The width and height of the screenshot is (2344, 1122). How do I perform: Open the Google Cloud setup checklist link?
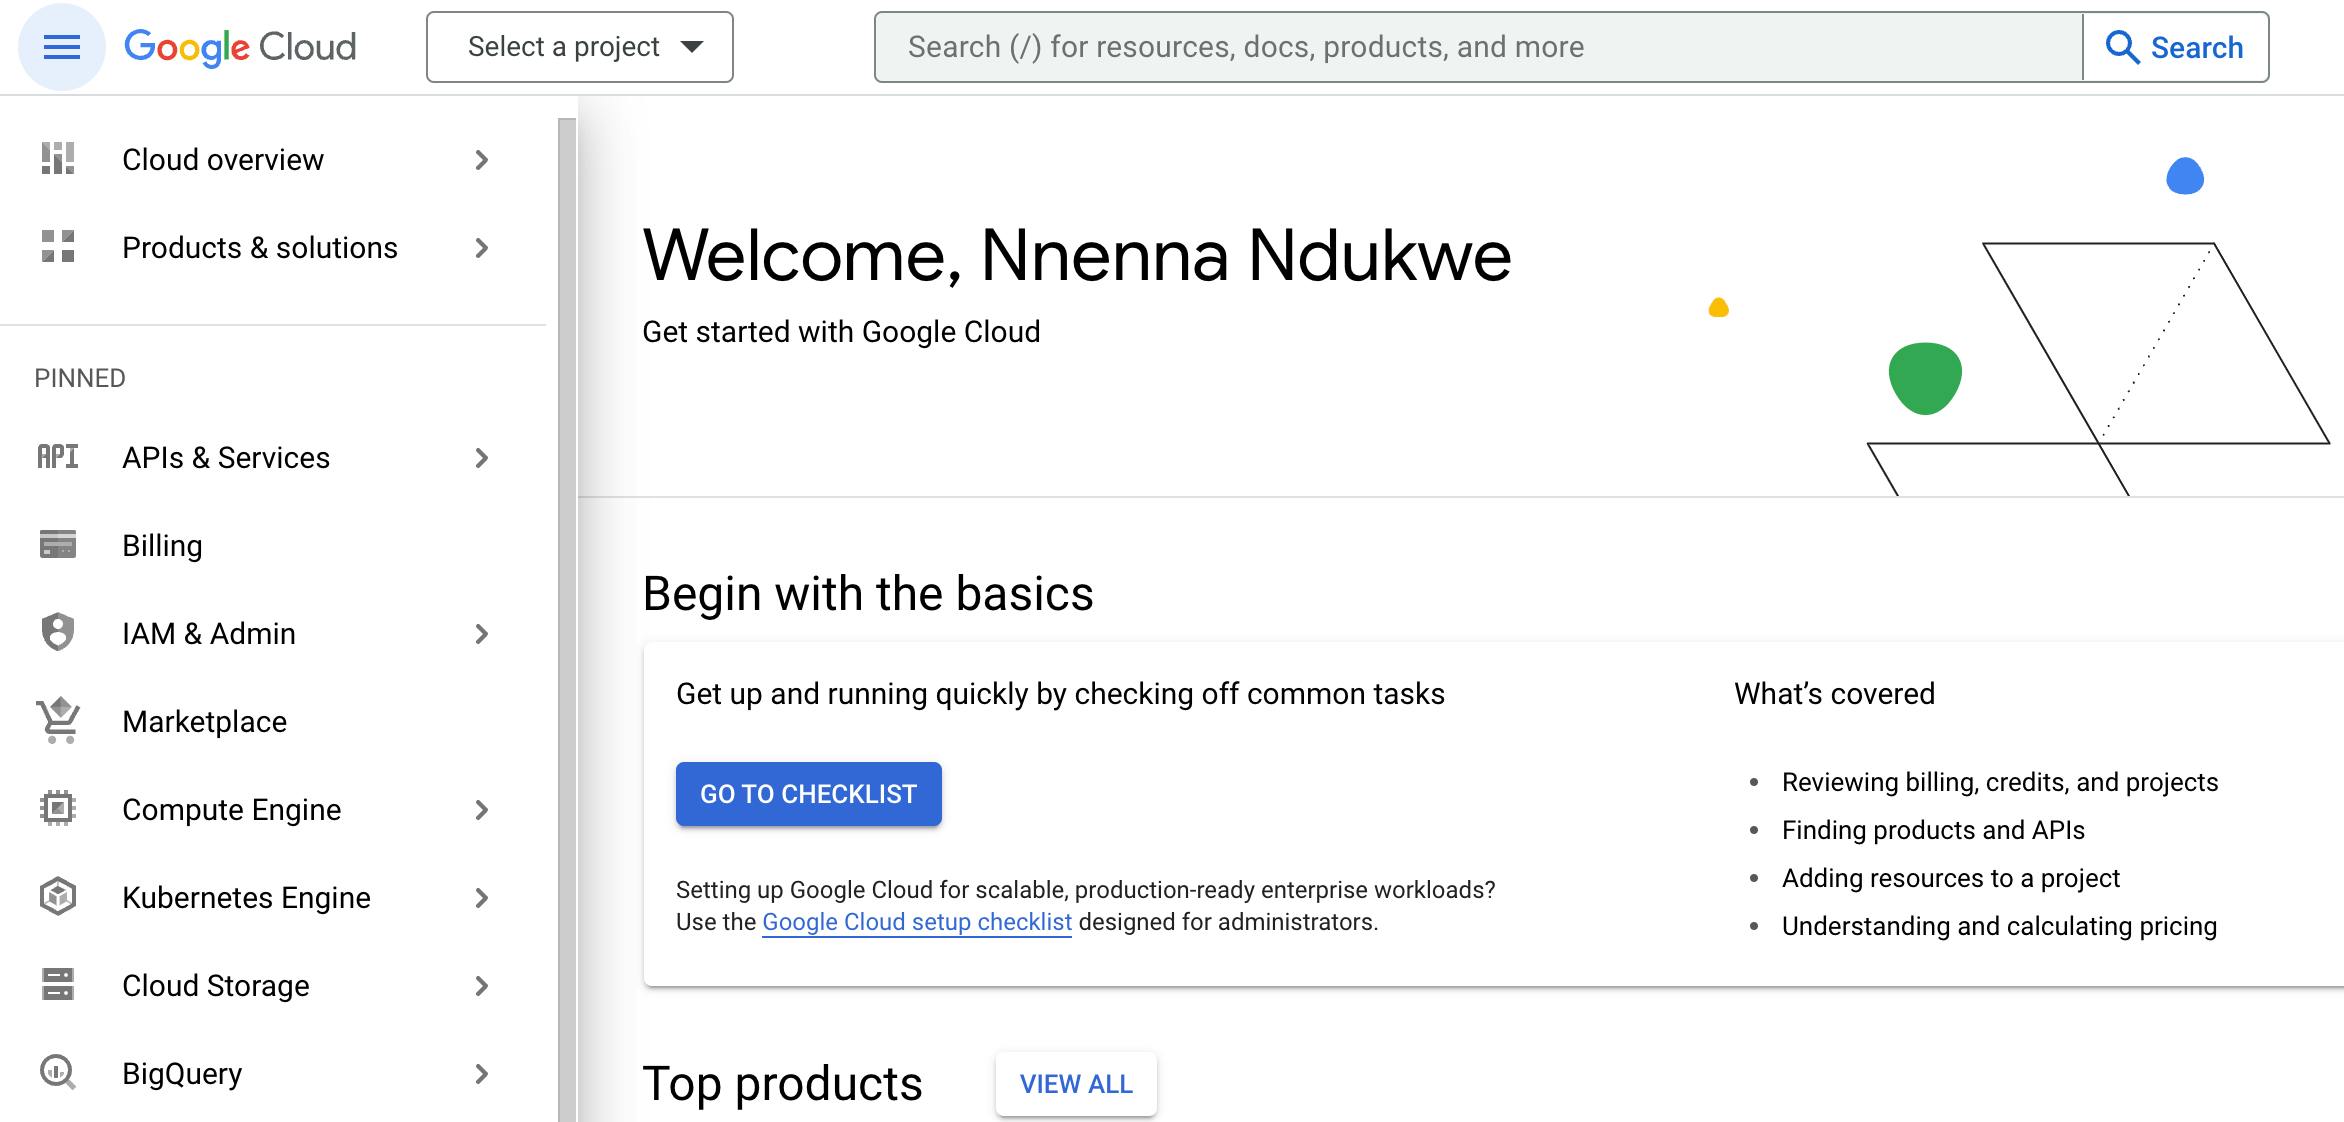click(x=916, y=922)
